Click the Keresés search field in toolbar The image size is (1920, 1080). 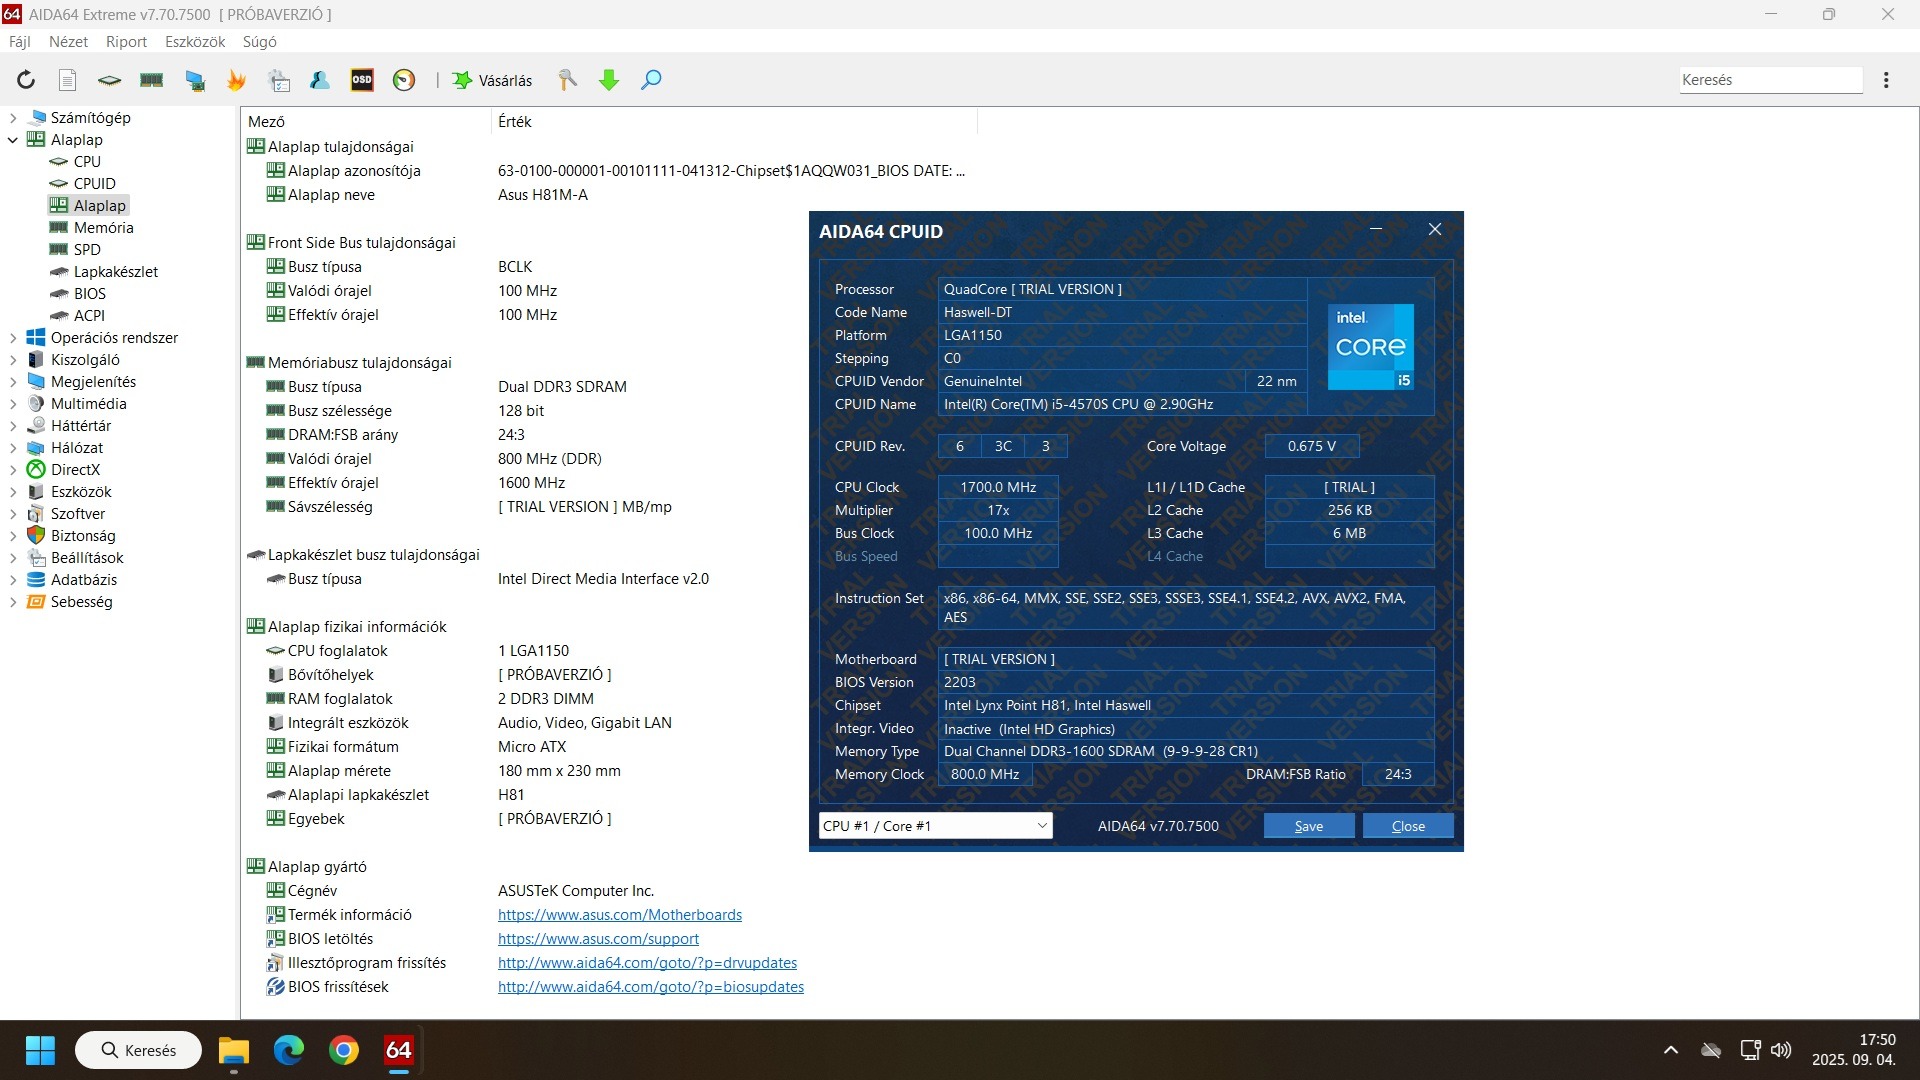(1770, 80)
